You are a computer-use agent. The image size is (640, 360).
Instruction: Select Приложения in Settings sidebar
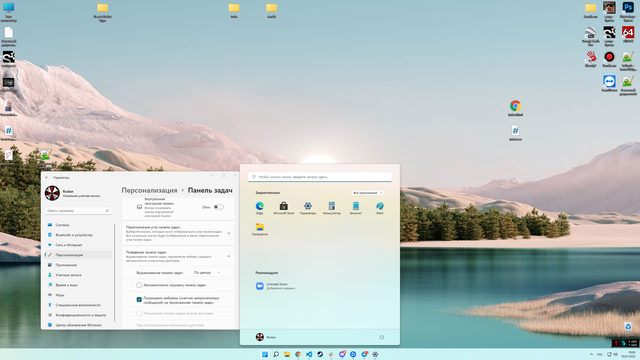78,265
